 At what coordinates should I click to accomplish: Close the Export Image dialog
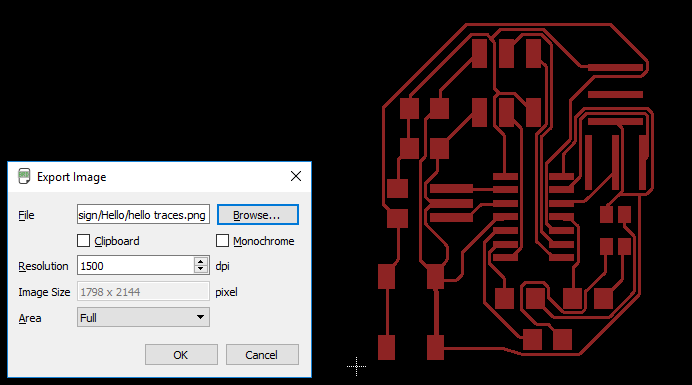(x=296, y=176)
